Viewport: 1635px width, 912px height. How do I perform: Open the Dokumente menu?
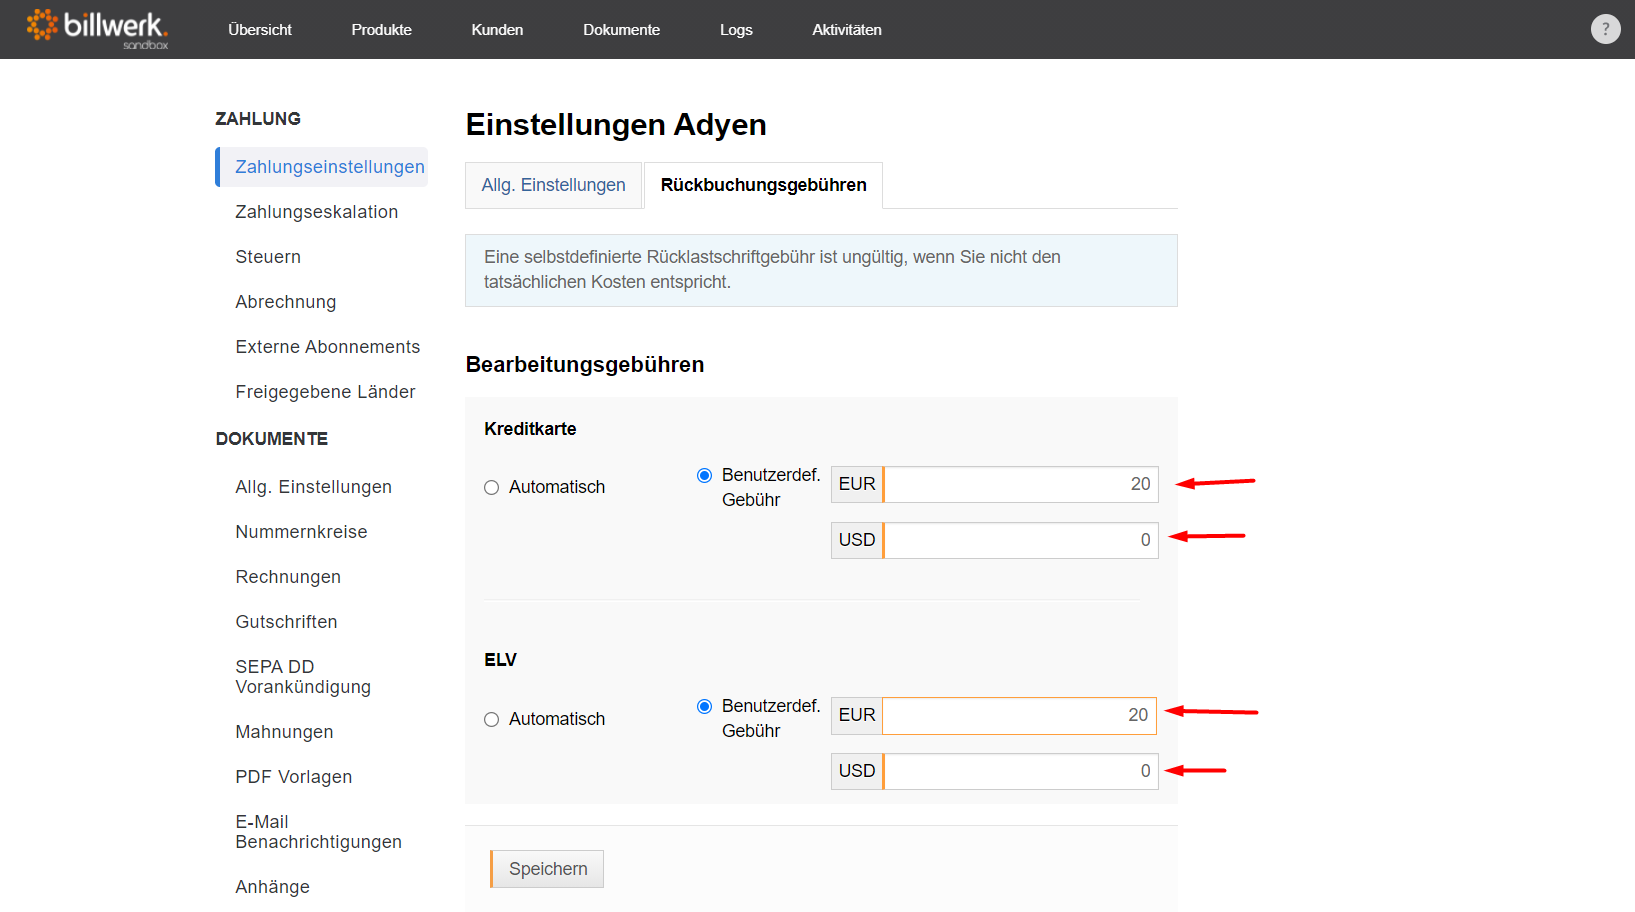click(621, 30)
